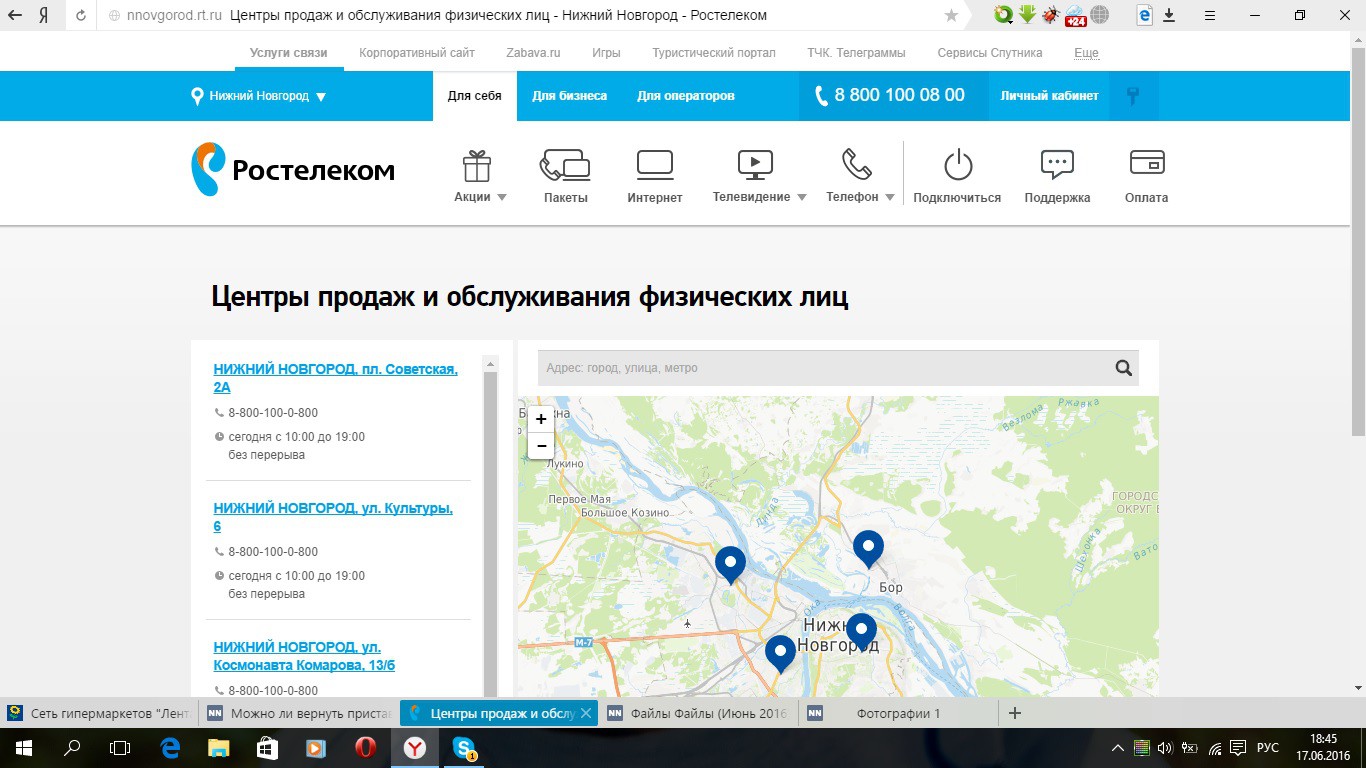Open the Телефон handset icon

click(857, 164)
